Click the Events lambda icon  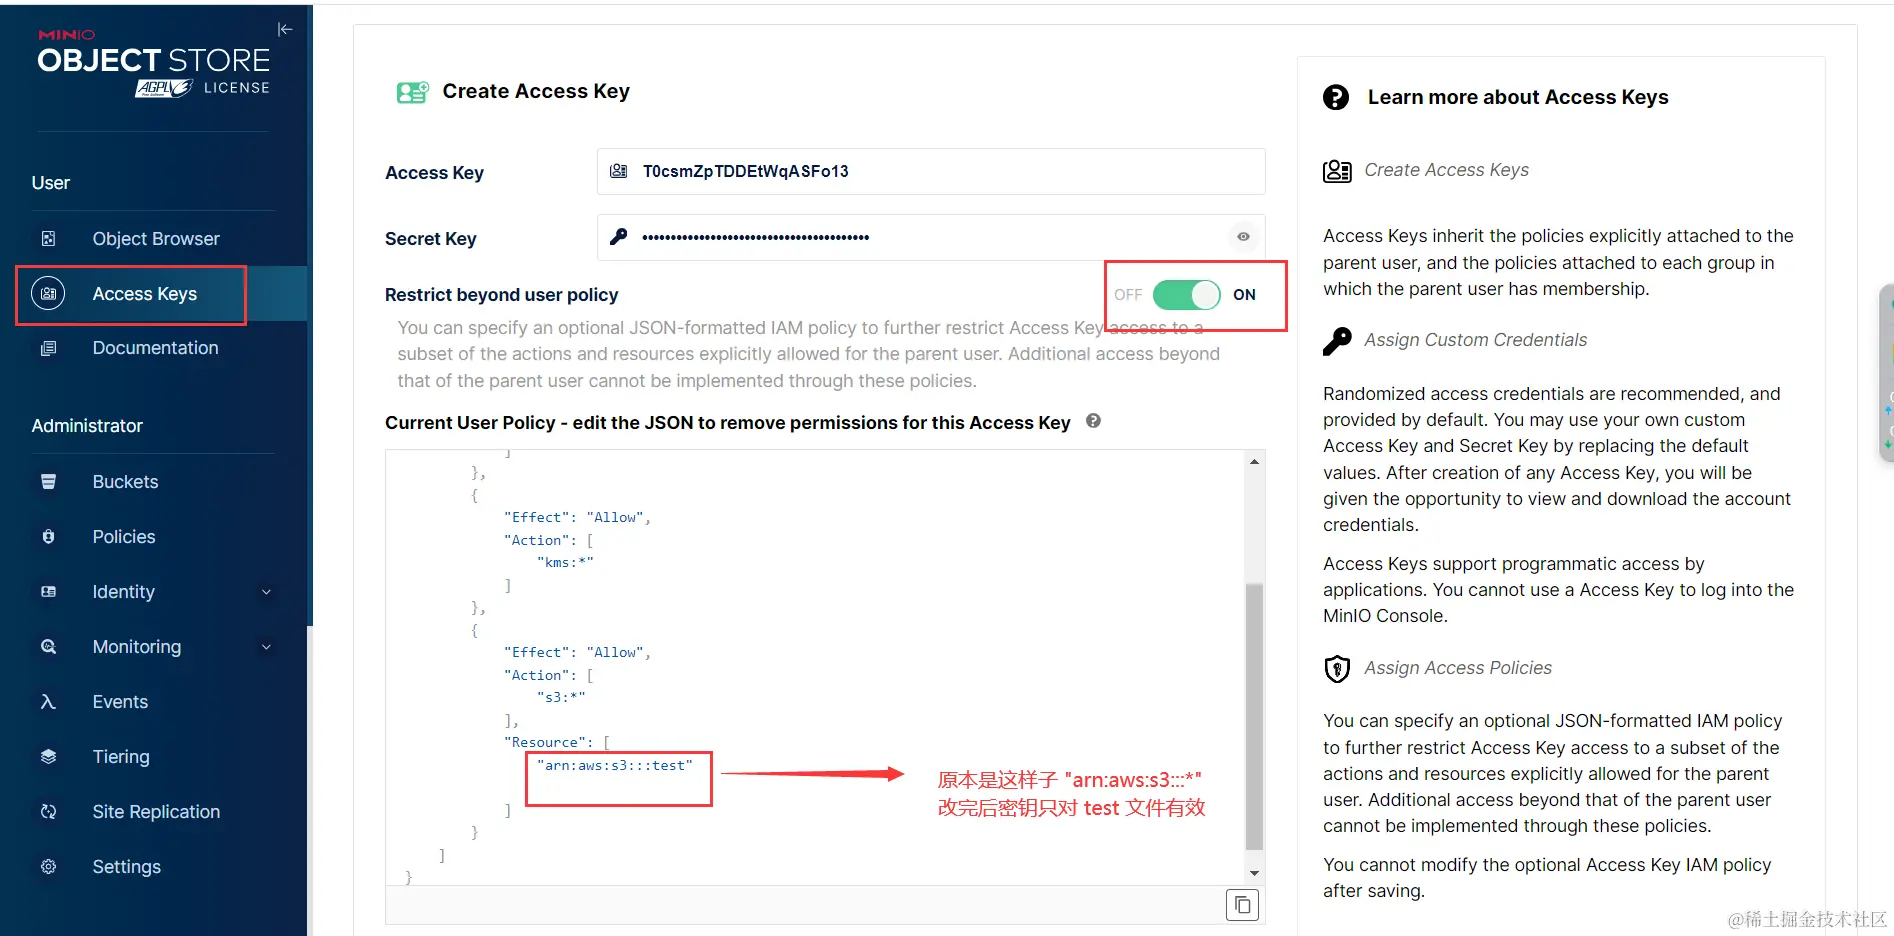pyautogui.click(x=48, y=702)
